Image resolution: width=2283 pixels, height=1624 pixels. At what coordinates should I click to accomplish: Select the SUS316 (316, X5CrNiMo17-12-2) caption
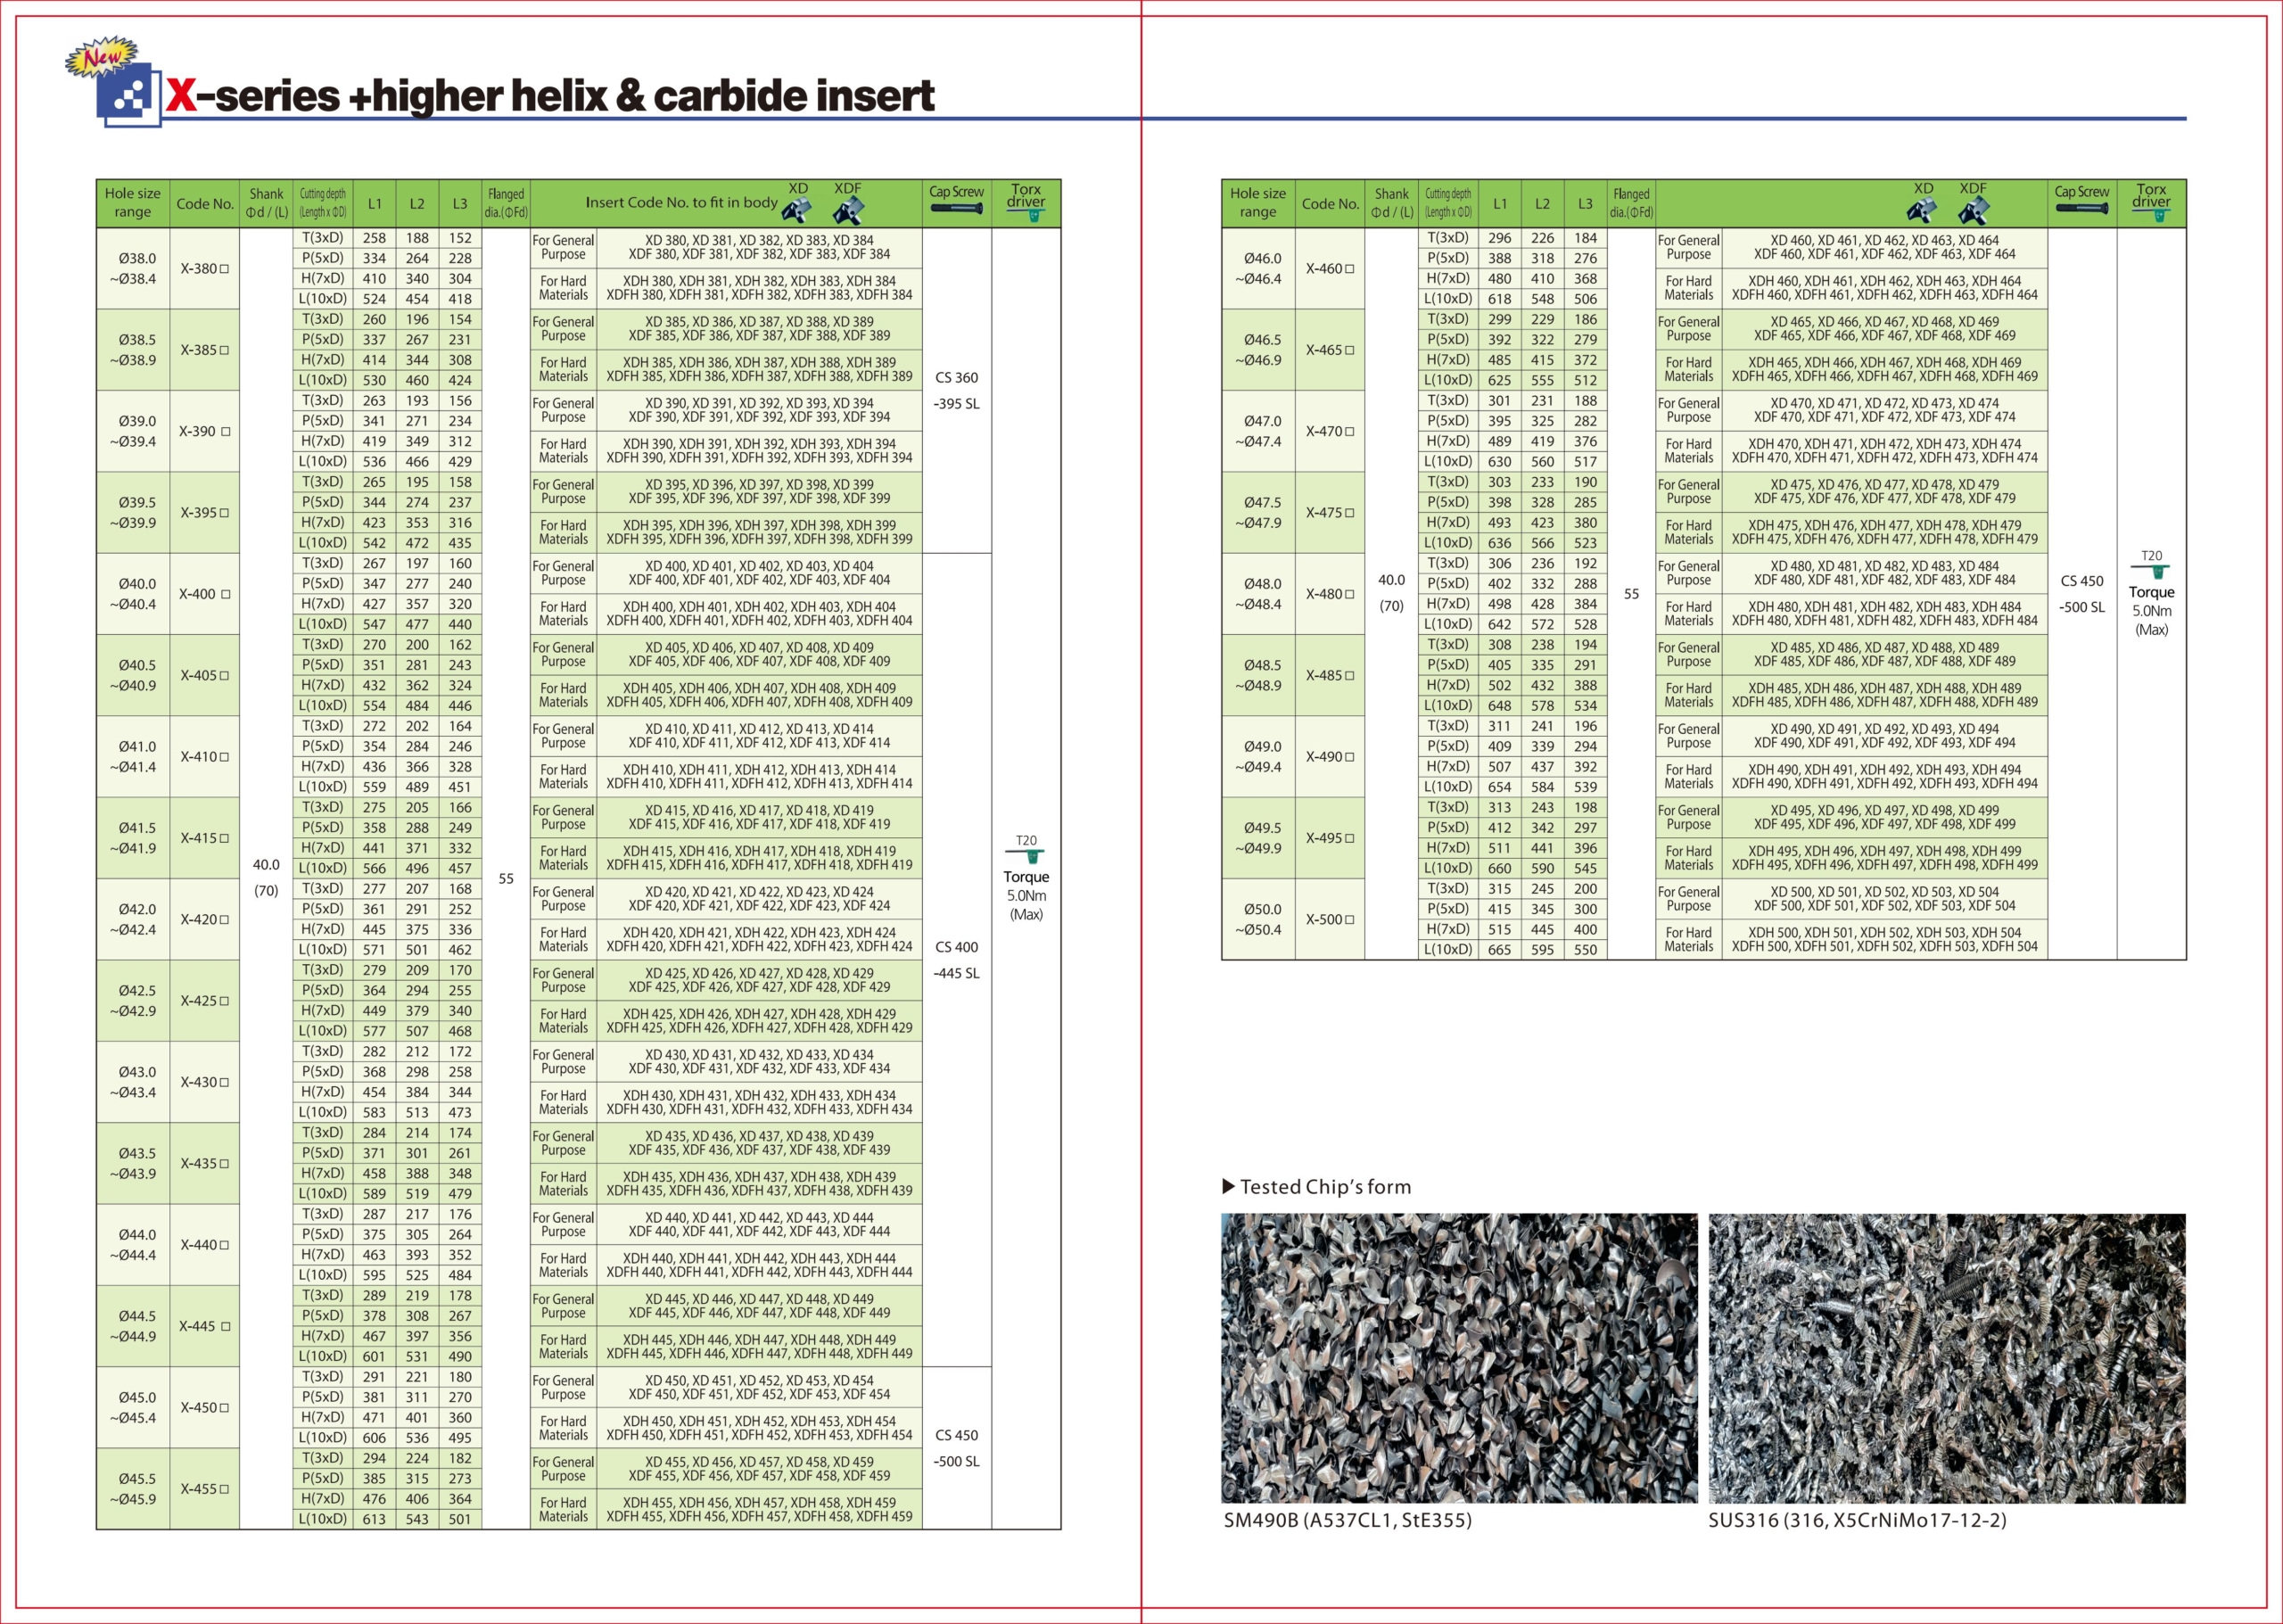(x=1857, y=1520)
